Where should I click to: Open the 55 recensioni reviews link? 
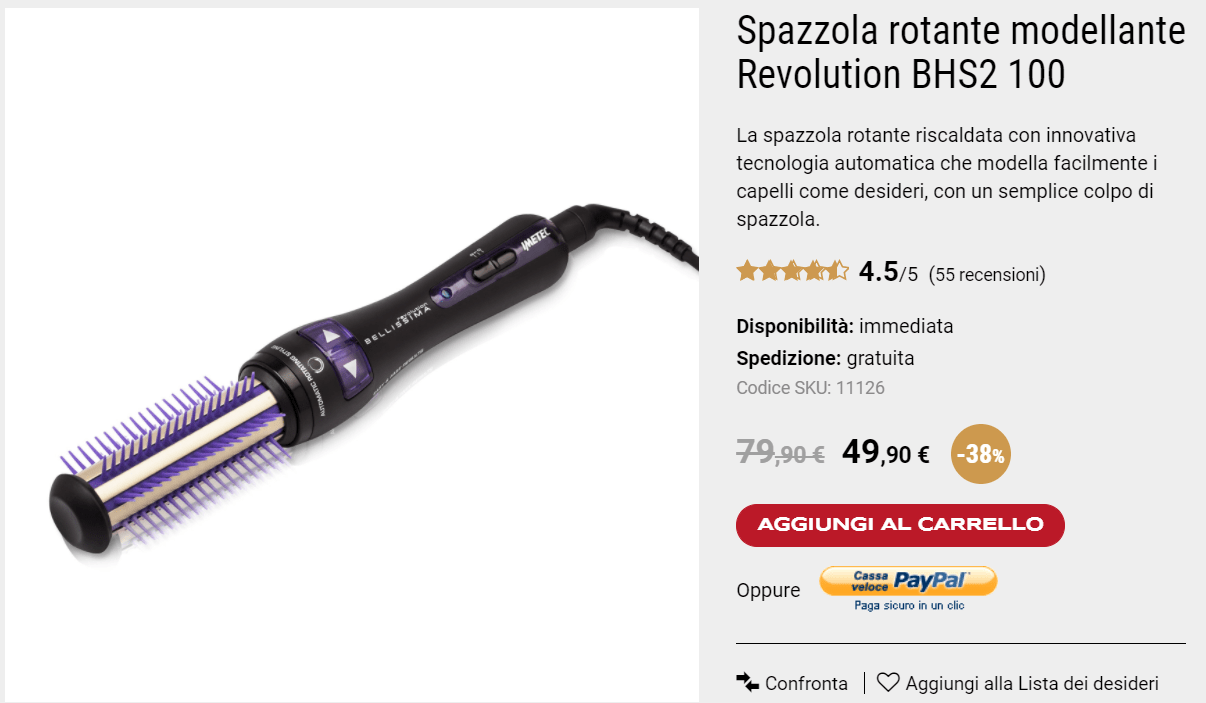(987, 274)
